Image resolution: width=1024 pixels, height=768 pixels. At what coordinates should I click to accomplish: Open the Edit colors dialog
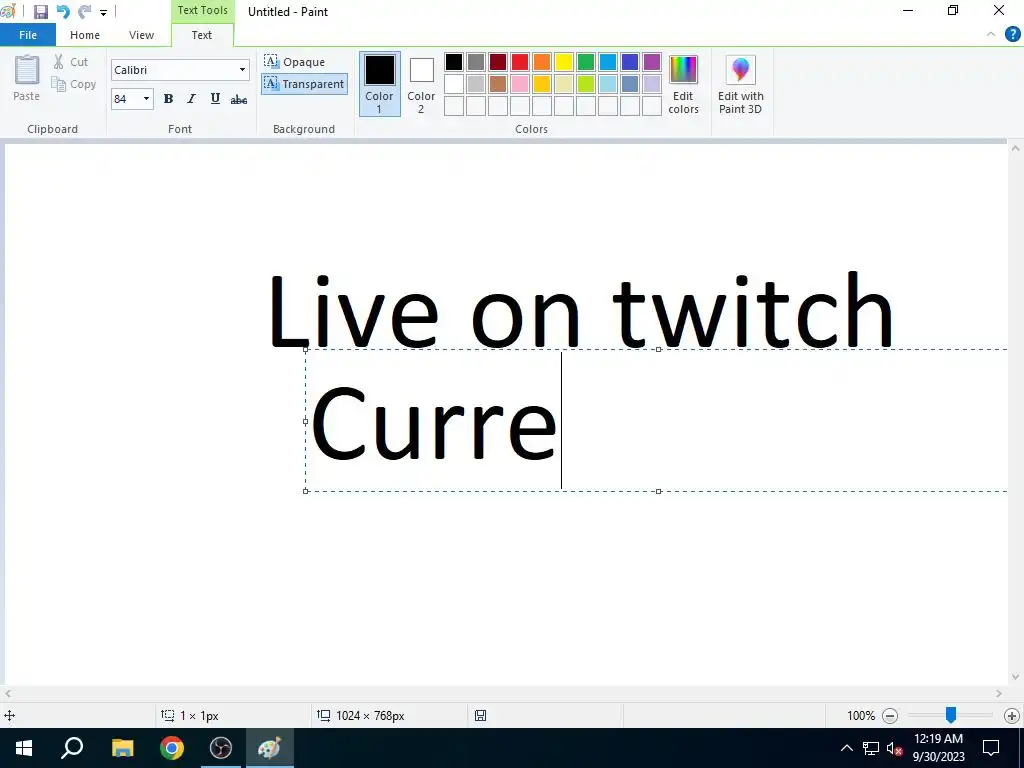[x=683, y=84]
